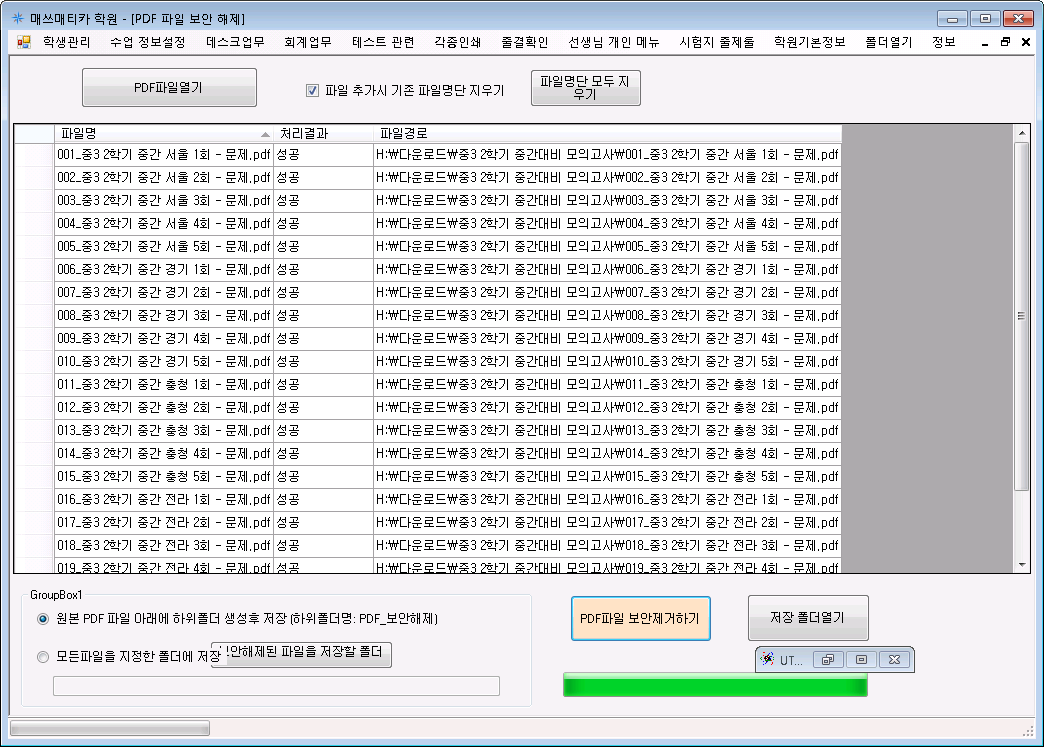Image resolution: width=1044 pixels, height=747 pixels.
Task: Select file 014_중3 2학기 중간 충청 4회
Action: click(163, 453)
